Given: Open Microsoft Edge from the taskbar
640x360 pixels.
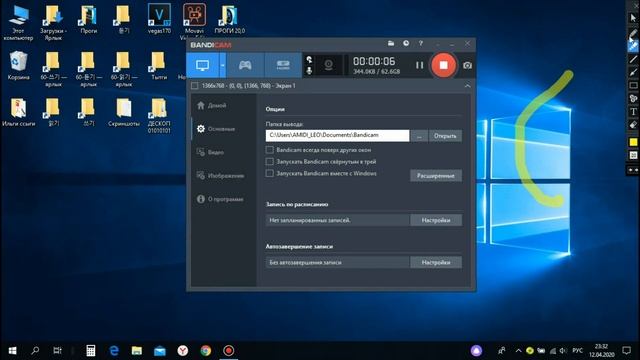Looking at the screenshot, I should click(114, 351).
